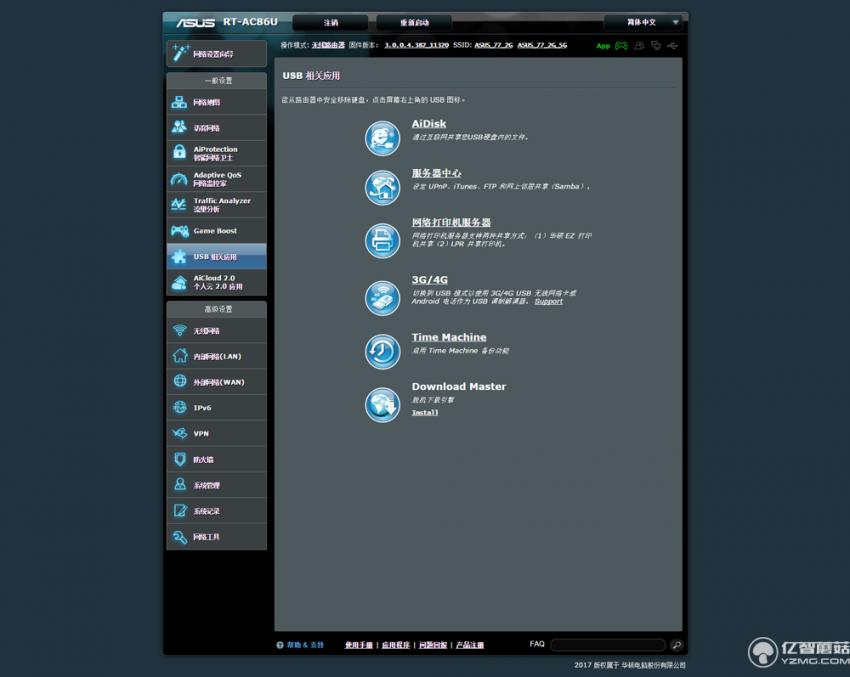Screen dimensions: 850x677
Task: Open the Time Machine title link
Action: [x=449, y=337]
